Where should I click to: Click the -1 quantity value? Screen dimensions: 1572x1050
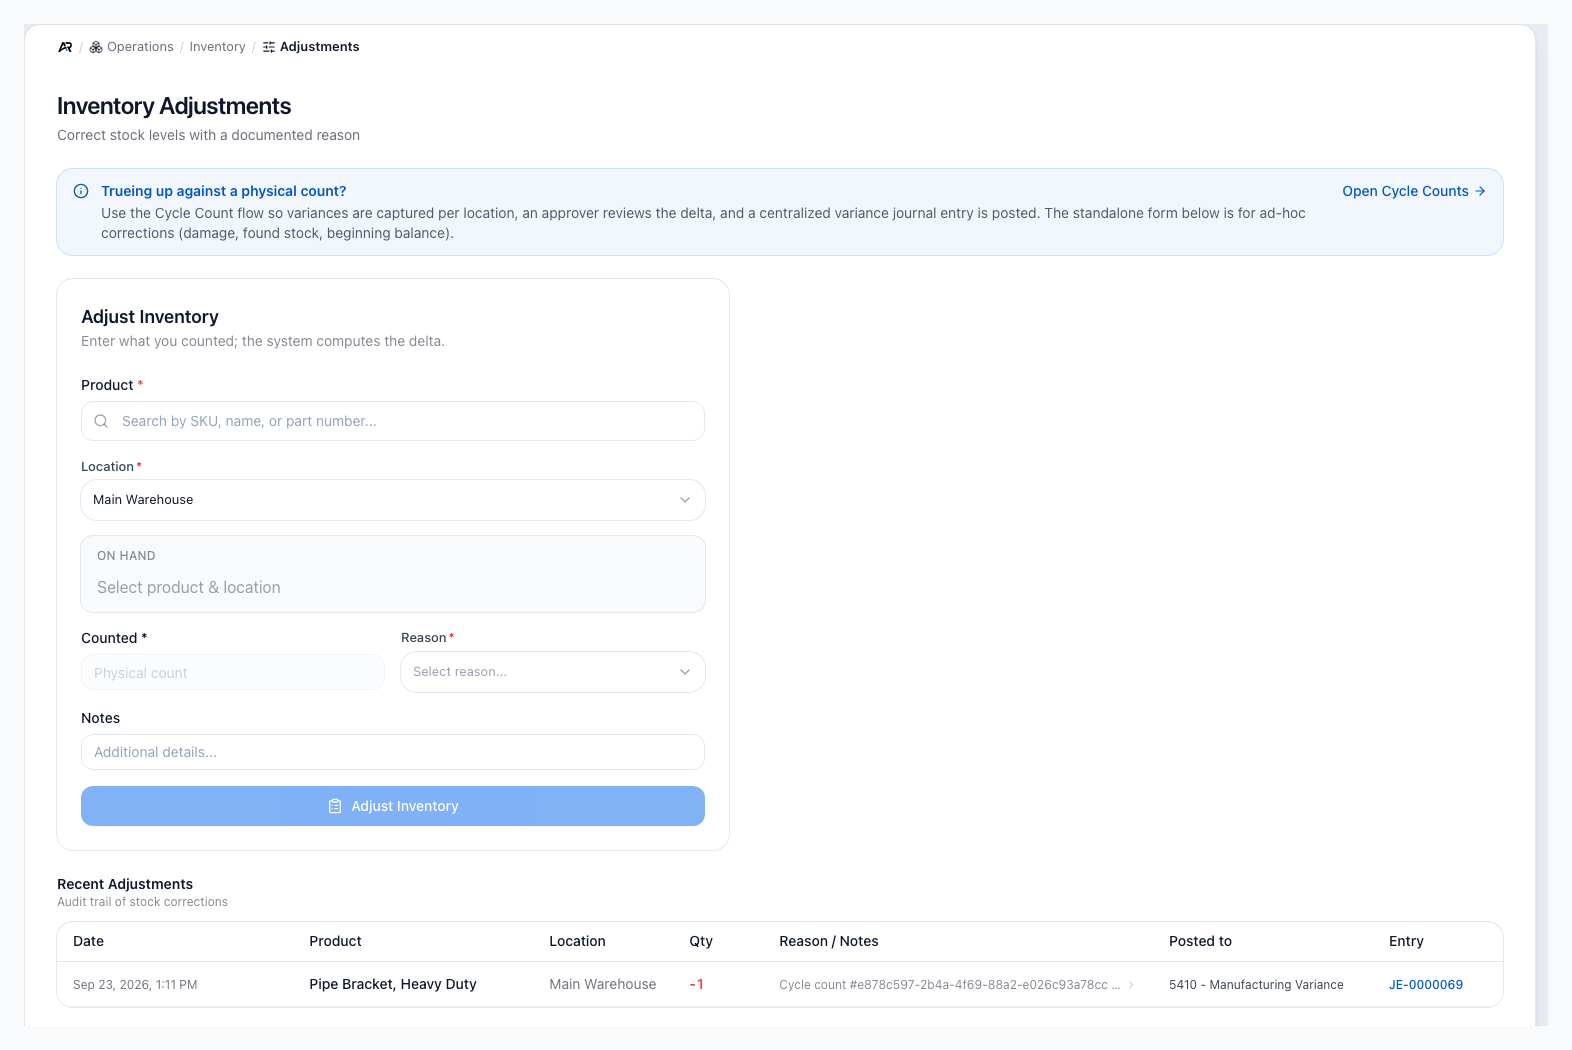(696, 984)
